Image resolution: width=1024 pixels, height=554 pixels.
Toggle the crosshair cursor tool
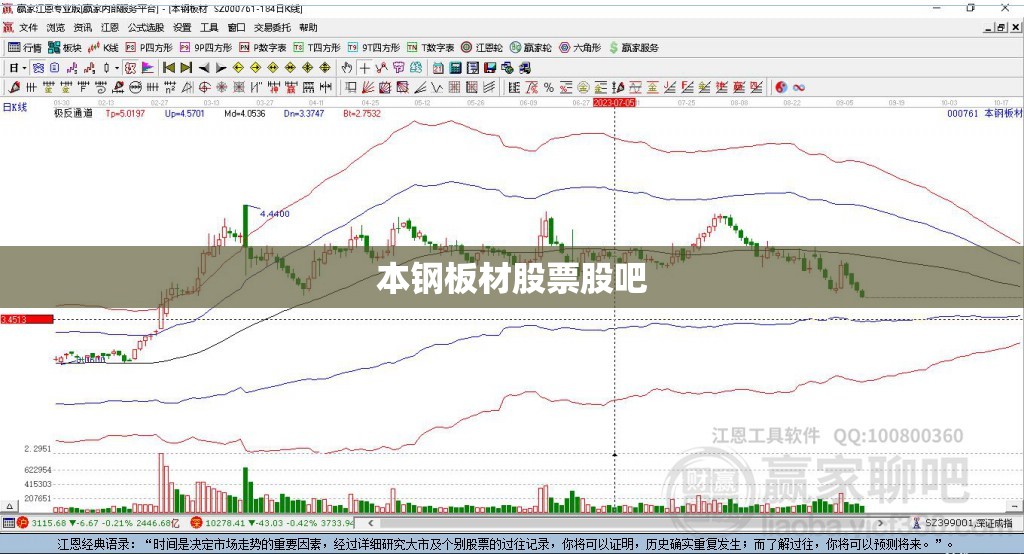pyautogui.click(x=364, y=68)
